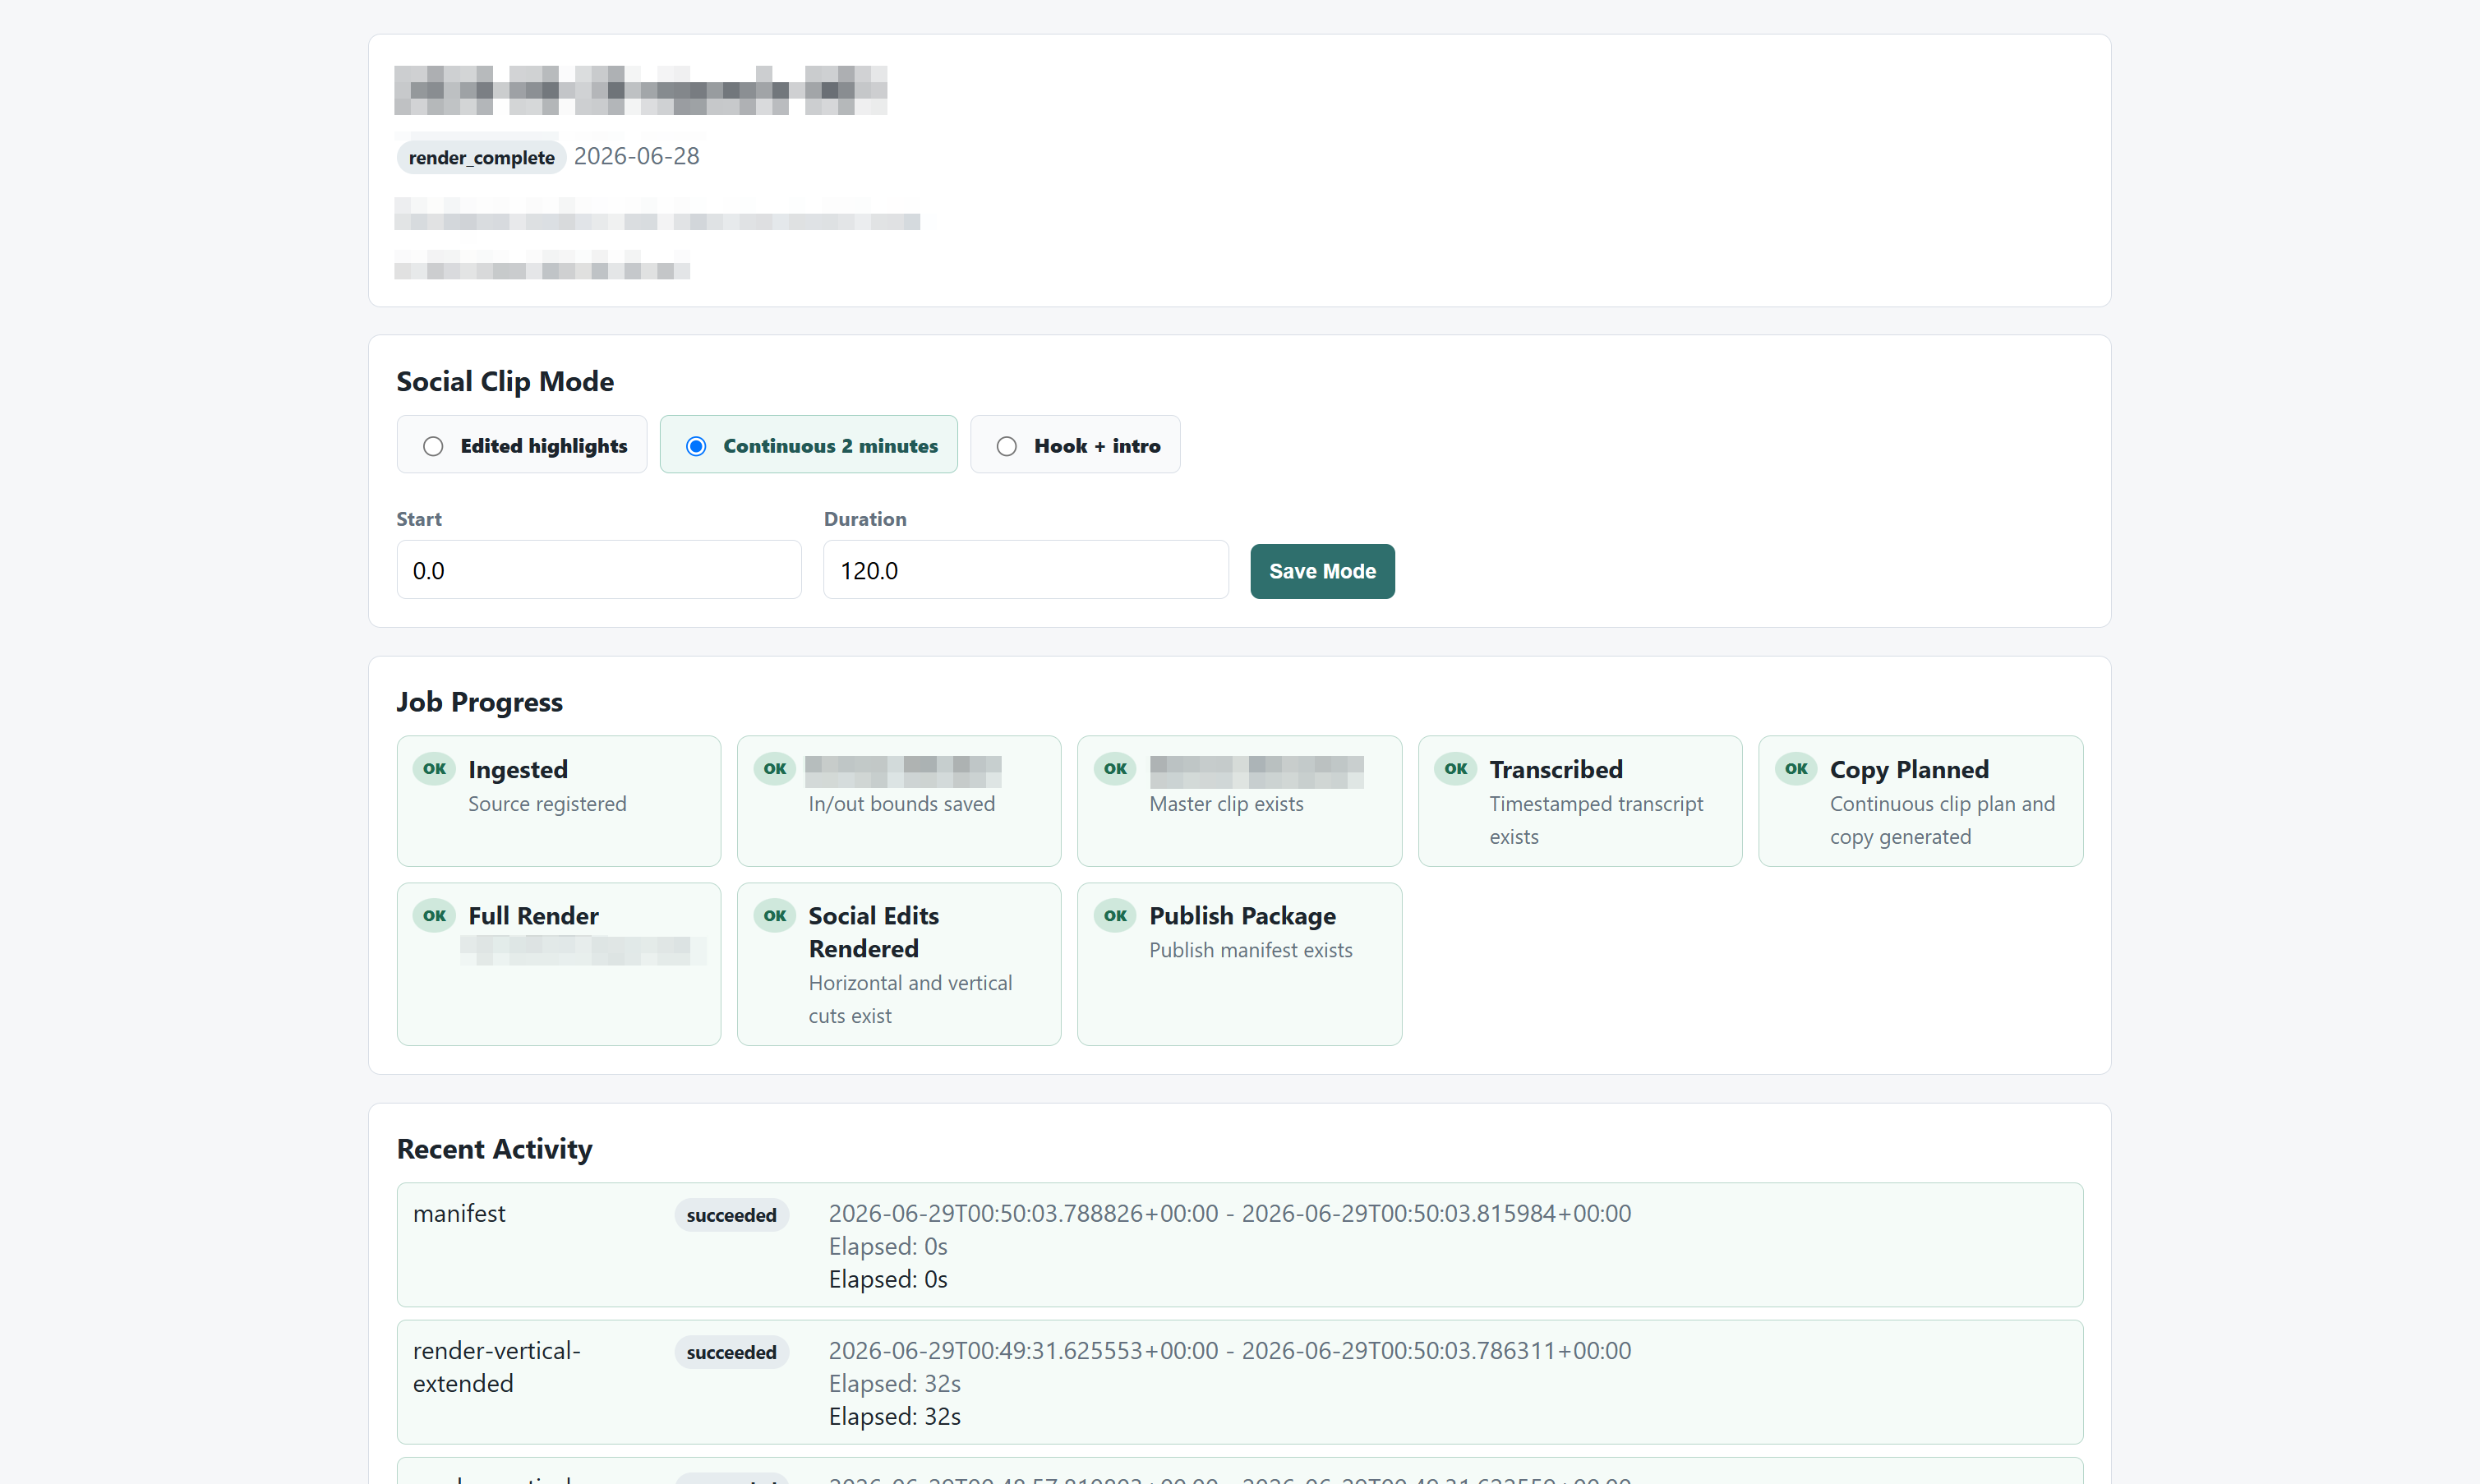The width and height of the screenshot is (2480, 1484).
Task: Click 'Horizontal and vertical cuts exist' text
Action: pyautogui.click(x=910, y=999)
